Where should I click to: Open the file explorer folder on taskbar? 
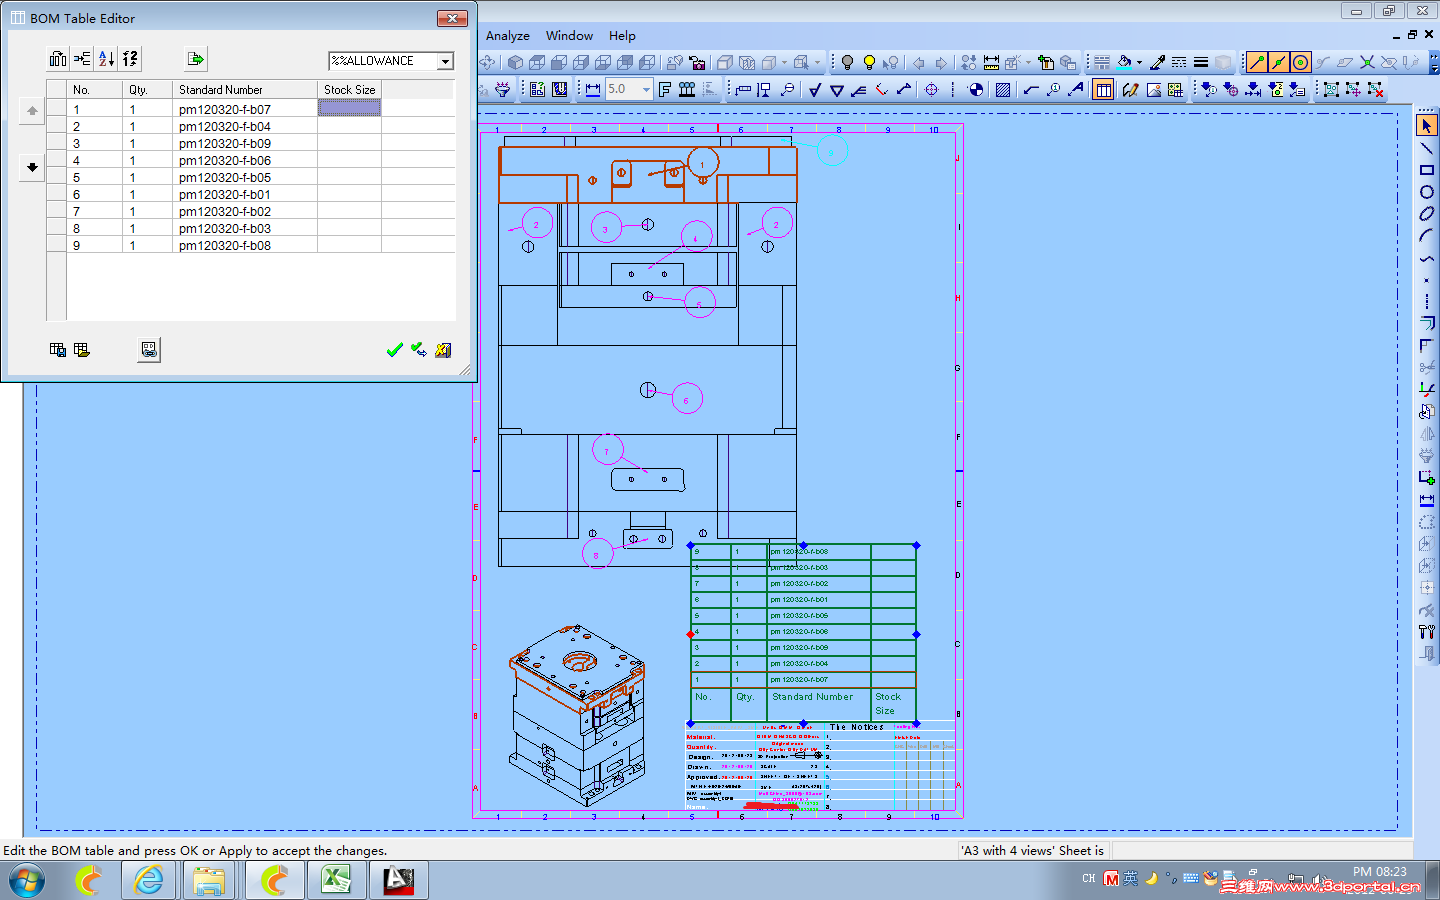[210, 881]
